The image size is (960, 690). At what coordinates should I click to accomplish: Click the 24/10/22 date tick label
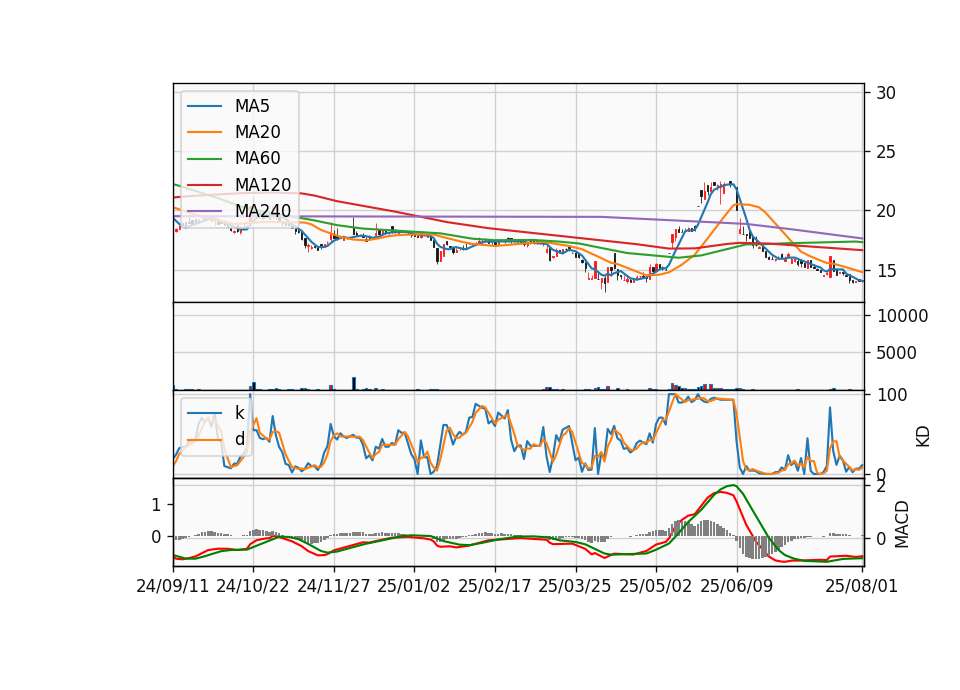coord(252,586)
